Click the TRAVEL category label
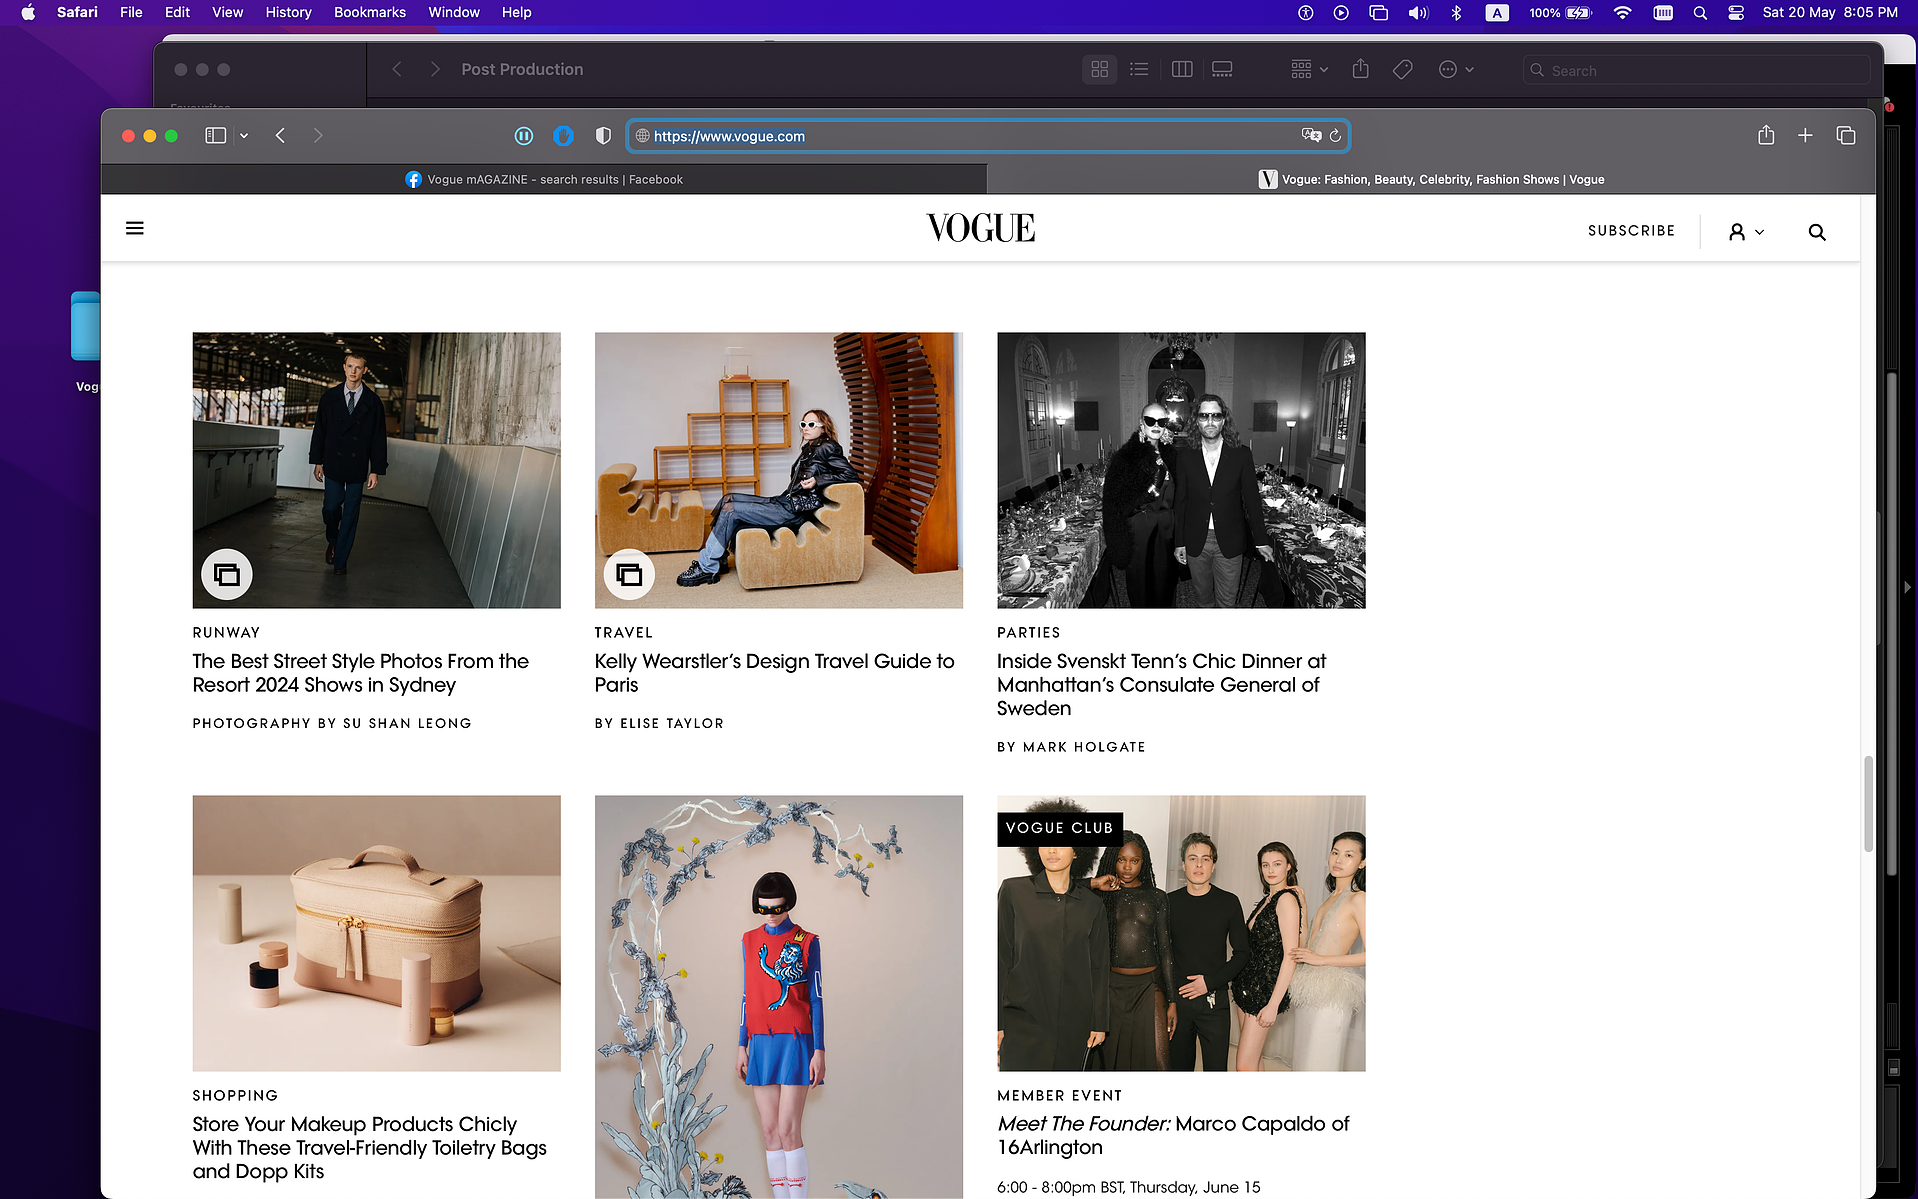This screenshot has height=1199, width=1918. (623, 633)
